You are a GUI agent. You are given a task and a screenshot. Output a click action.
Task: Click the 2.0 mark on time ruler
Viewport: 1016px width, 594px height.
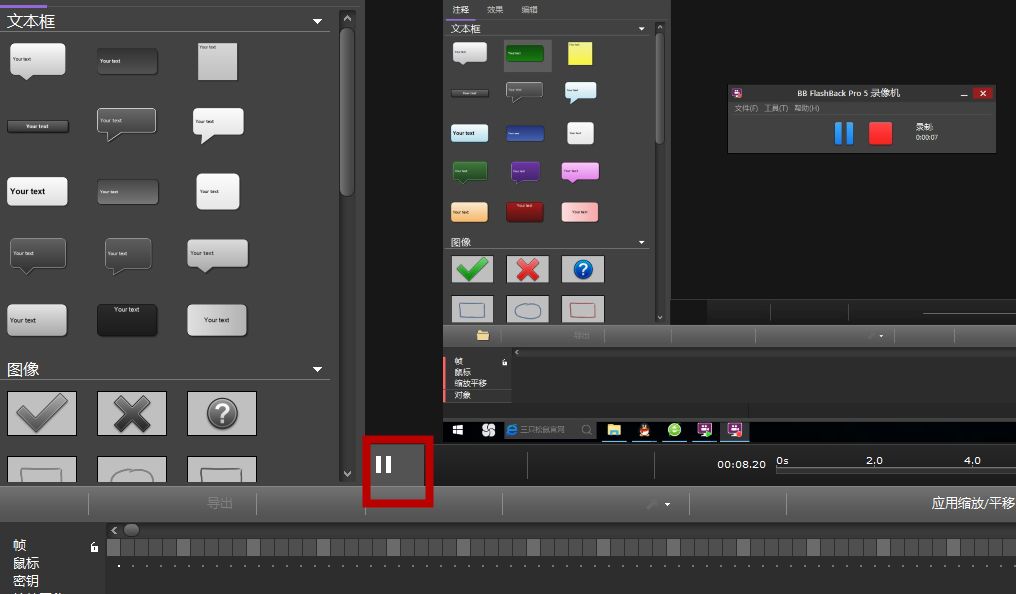(874, 461)
